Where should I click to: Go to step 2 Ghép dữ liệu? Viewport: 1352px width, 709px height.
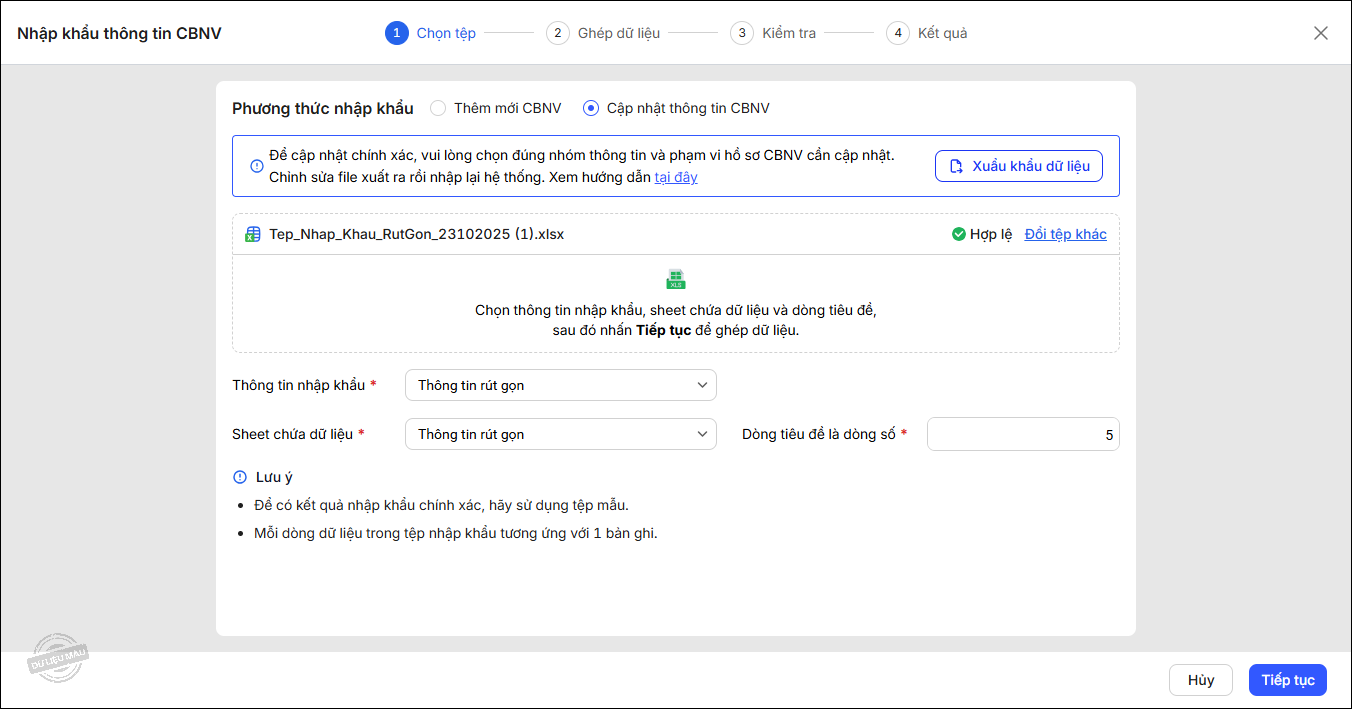point(603,33)
